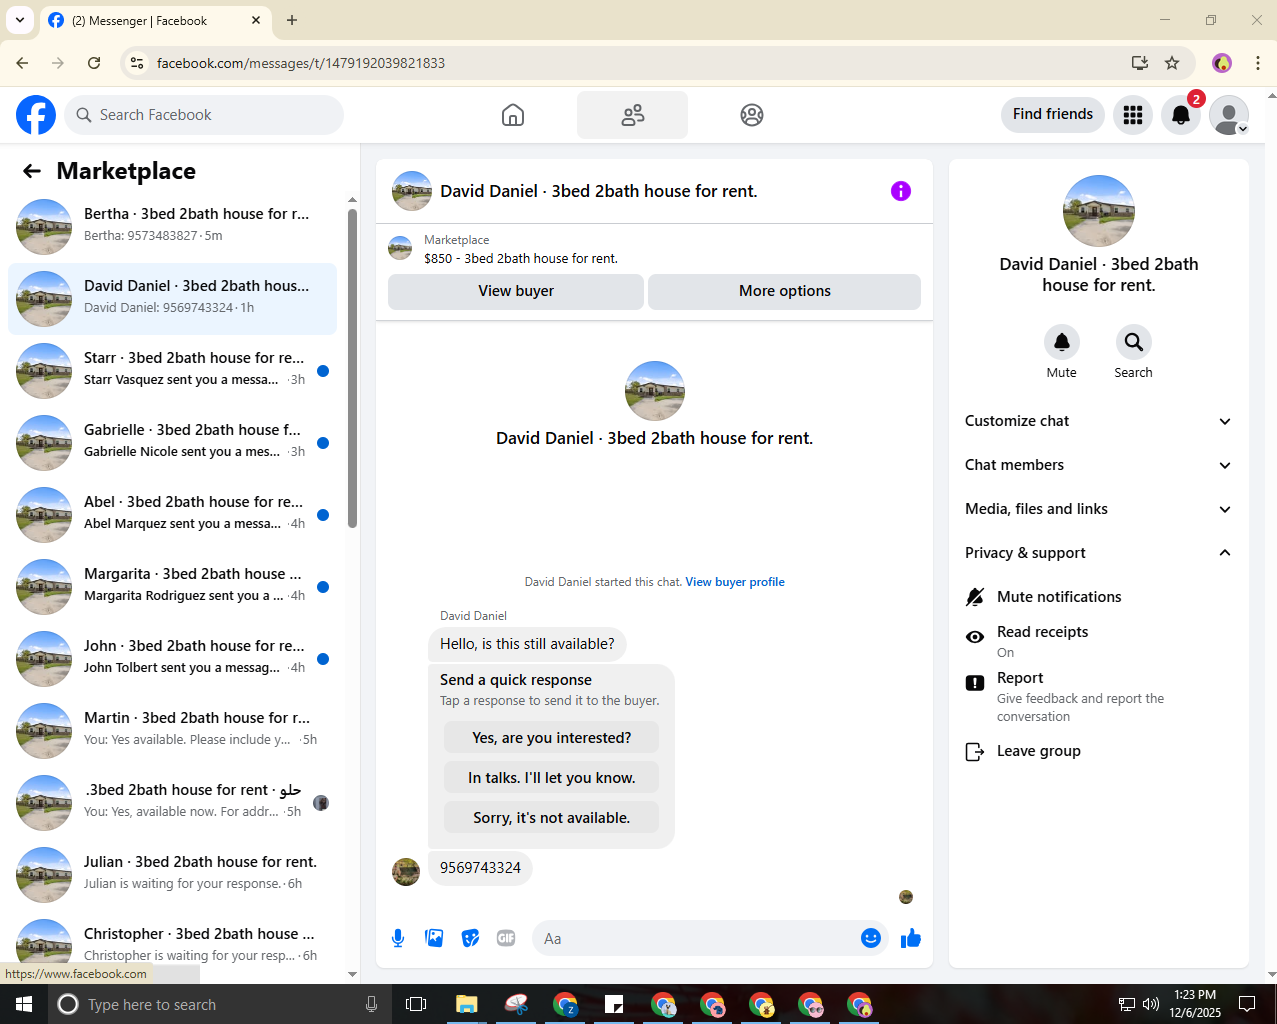
Task: Mute this chat with bell icon
Action: point(1062,342)
